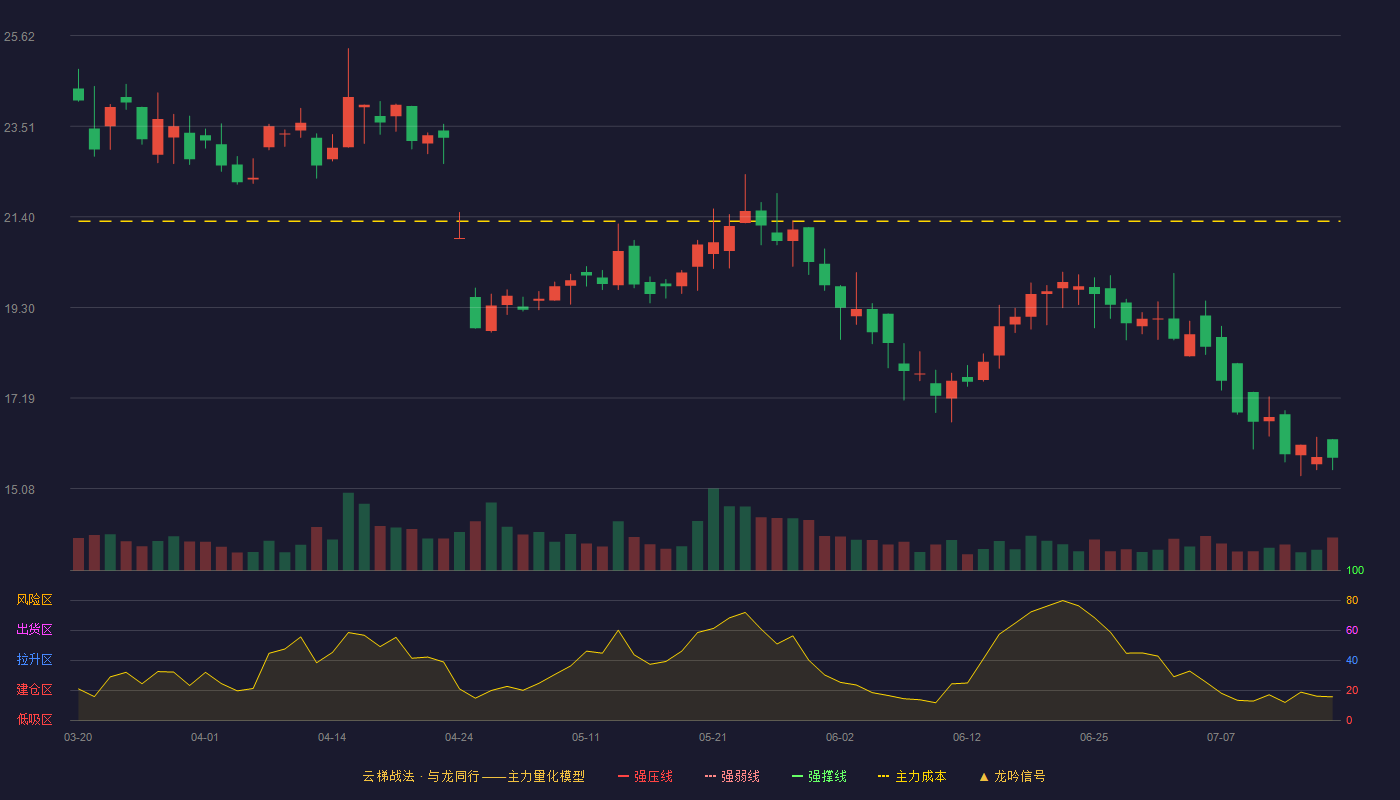Click the pink dashed icon beside 强弱线
The height and width of the screenshot is (800, 1400).
coord(710,776)
